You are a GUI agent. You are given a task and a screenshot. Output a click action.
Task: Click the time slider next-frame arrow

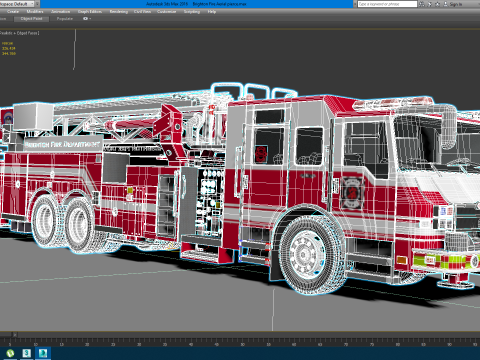(x=15, y=335)
